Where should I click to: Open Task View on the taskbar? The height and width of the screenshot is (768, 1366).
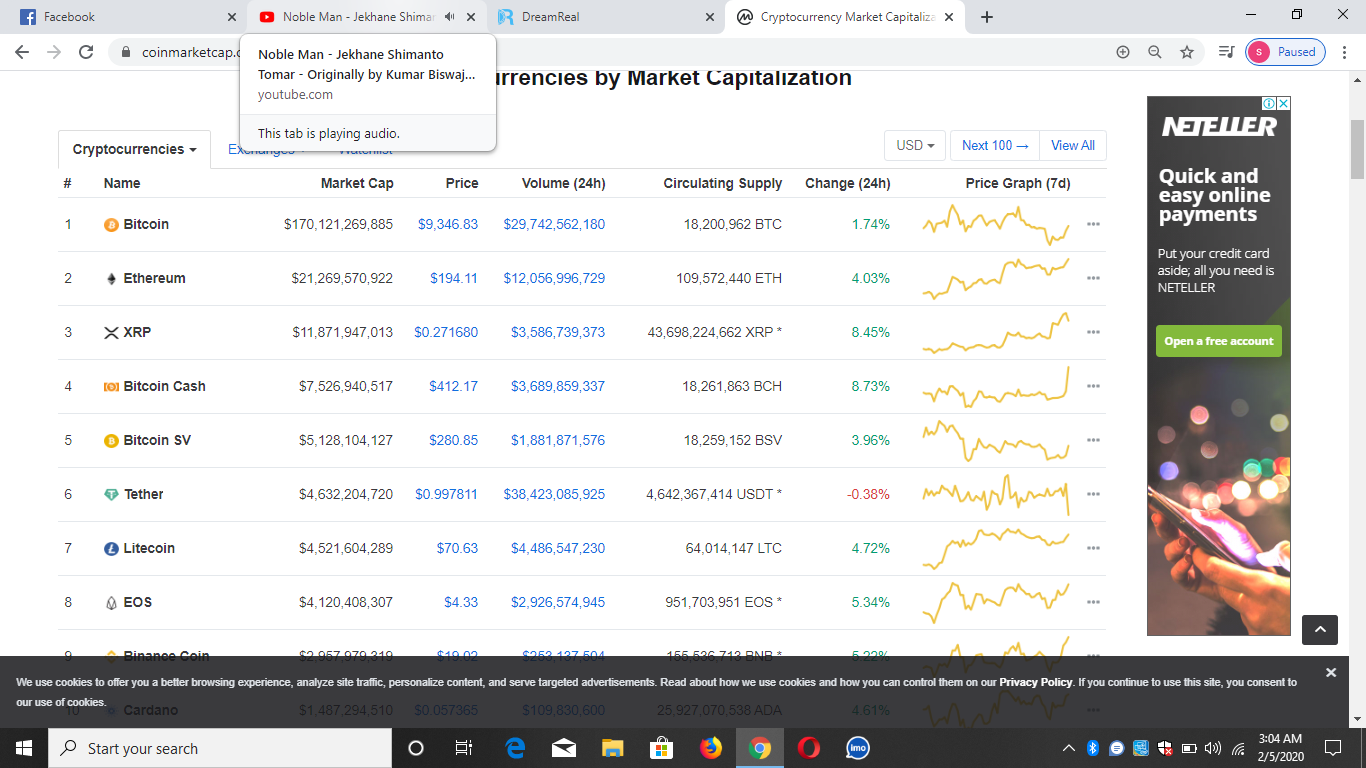[463, 748]
